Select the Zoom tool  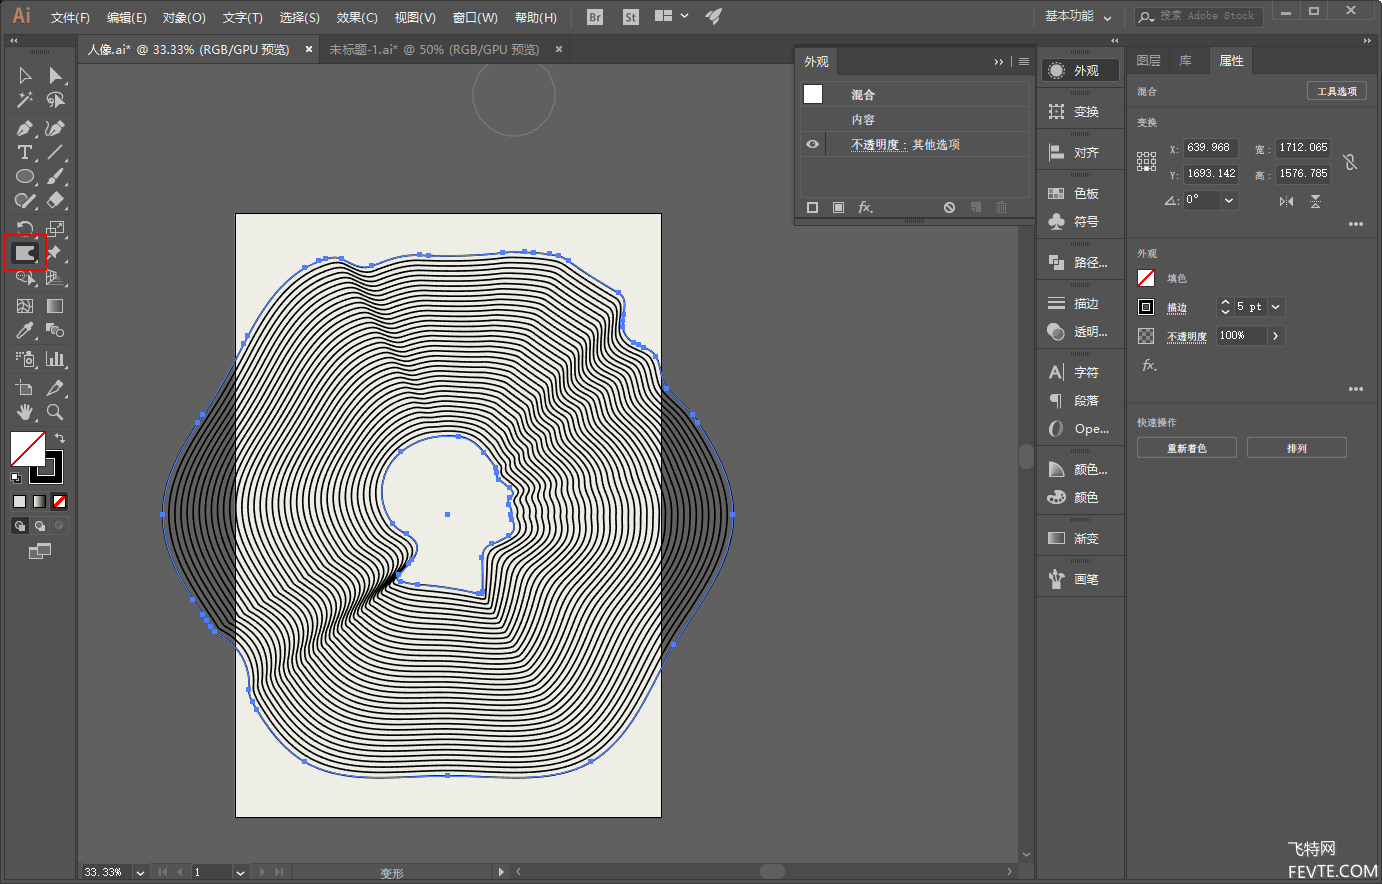tap(55, 412)
